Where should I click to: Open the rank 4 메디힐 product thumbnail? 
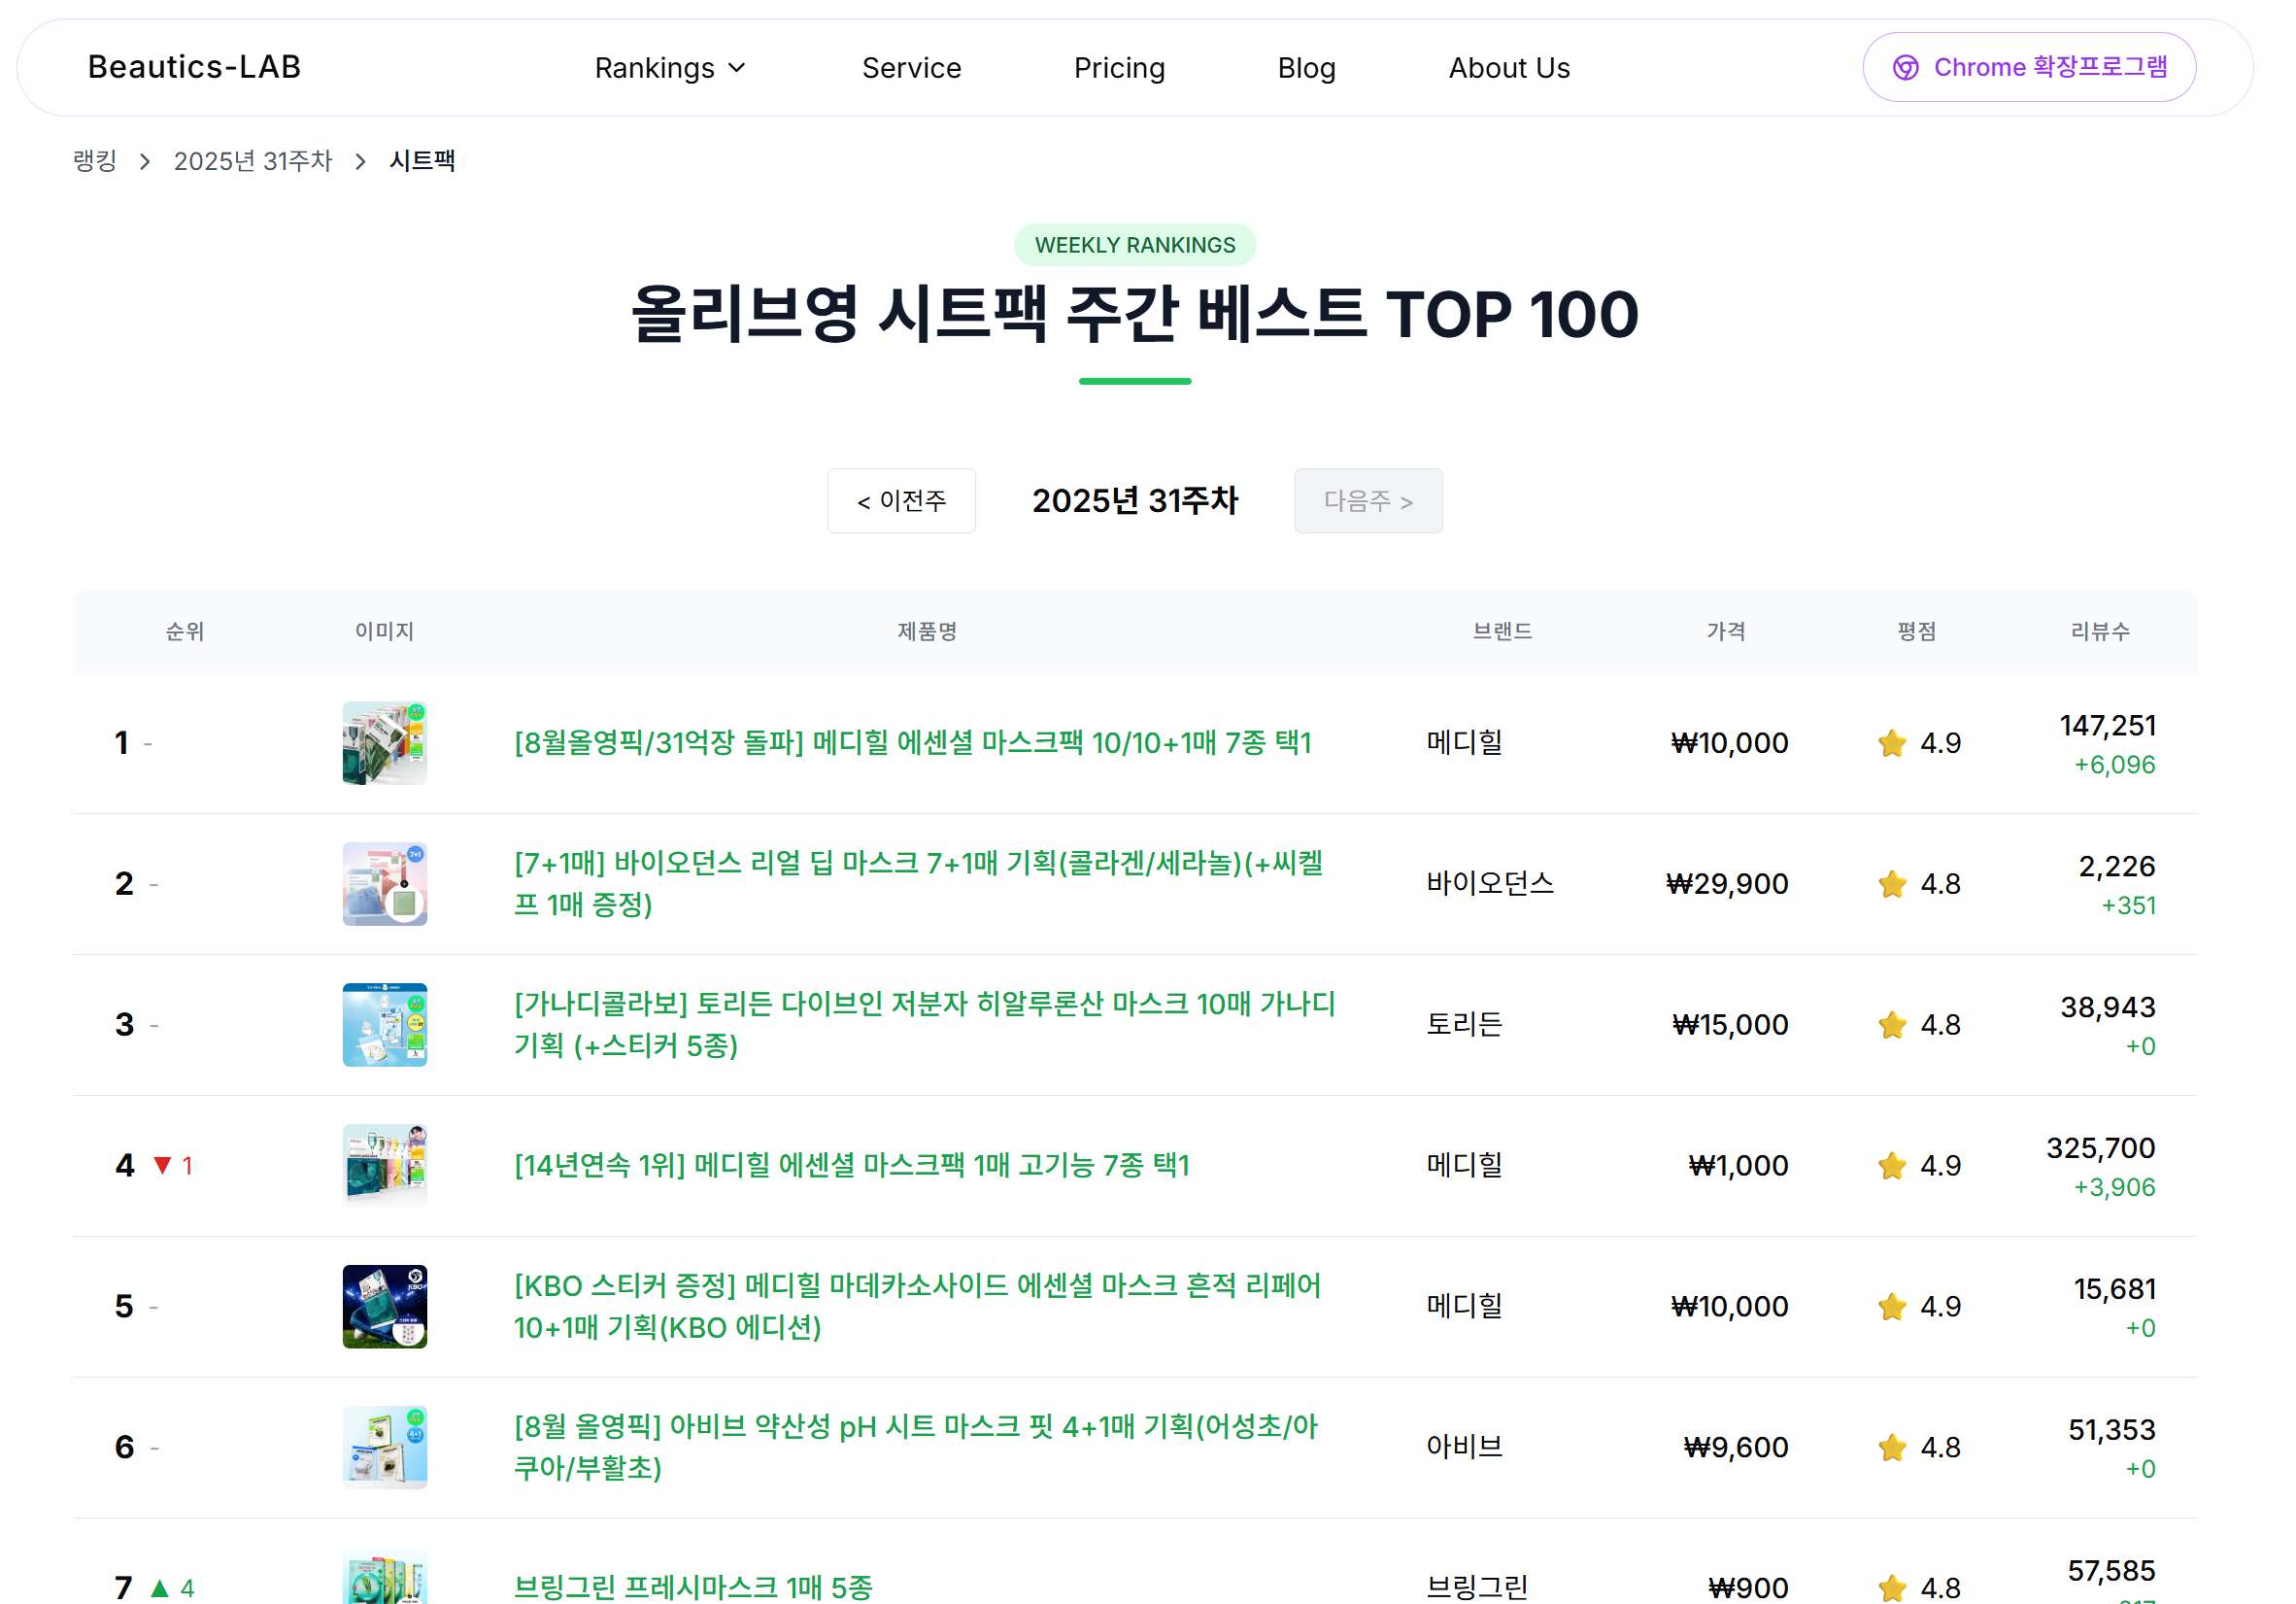tap(385, 1166)
